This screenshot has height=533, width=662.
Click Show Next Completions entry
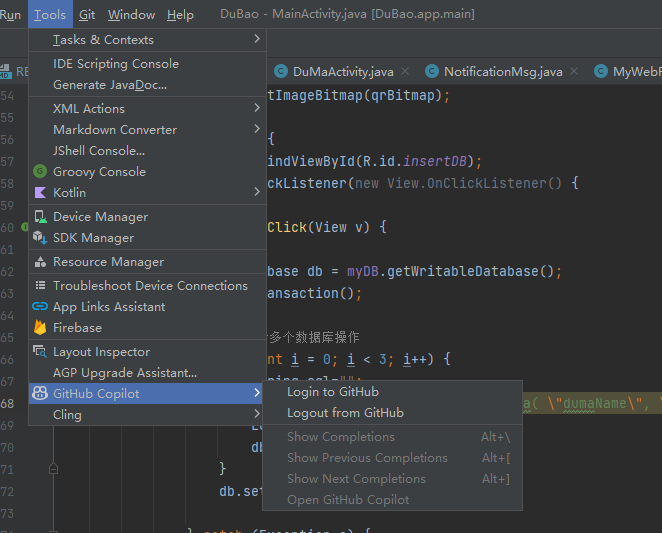click(392, 479)
